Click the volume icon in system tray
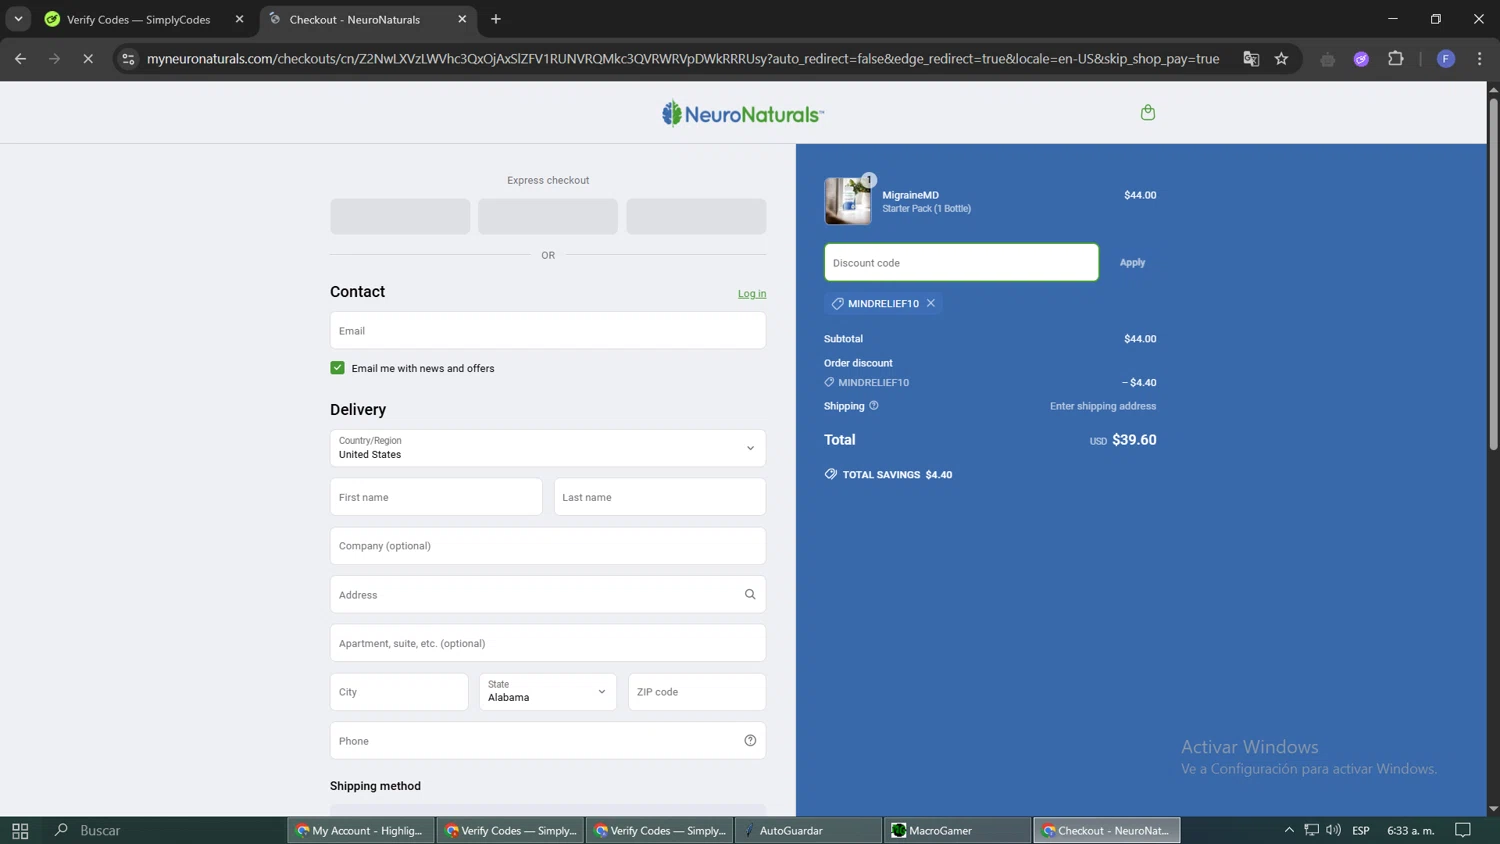This screenshot has width=1500, height=844. coord(1333,830)
